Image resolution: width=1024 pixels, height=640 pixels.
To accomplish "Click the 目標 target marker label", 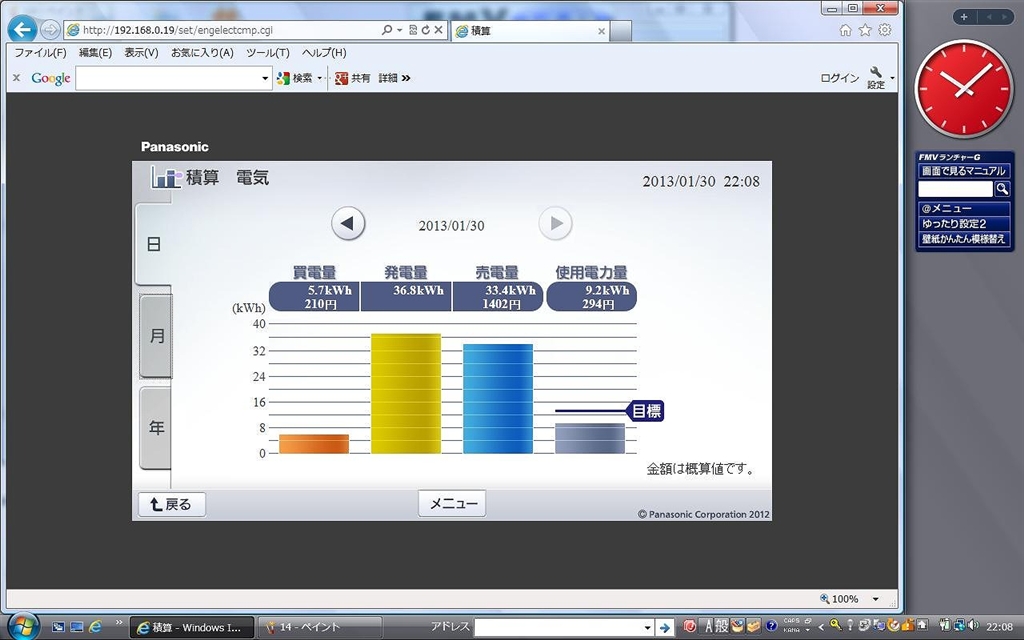I will 647,411.
